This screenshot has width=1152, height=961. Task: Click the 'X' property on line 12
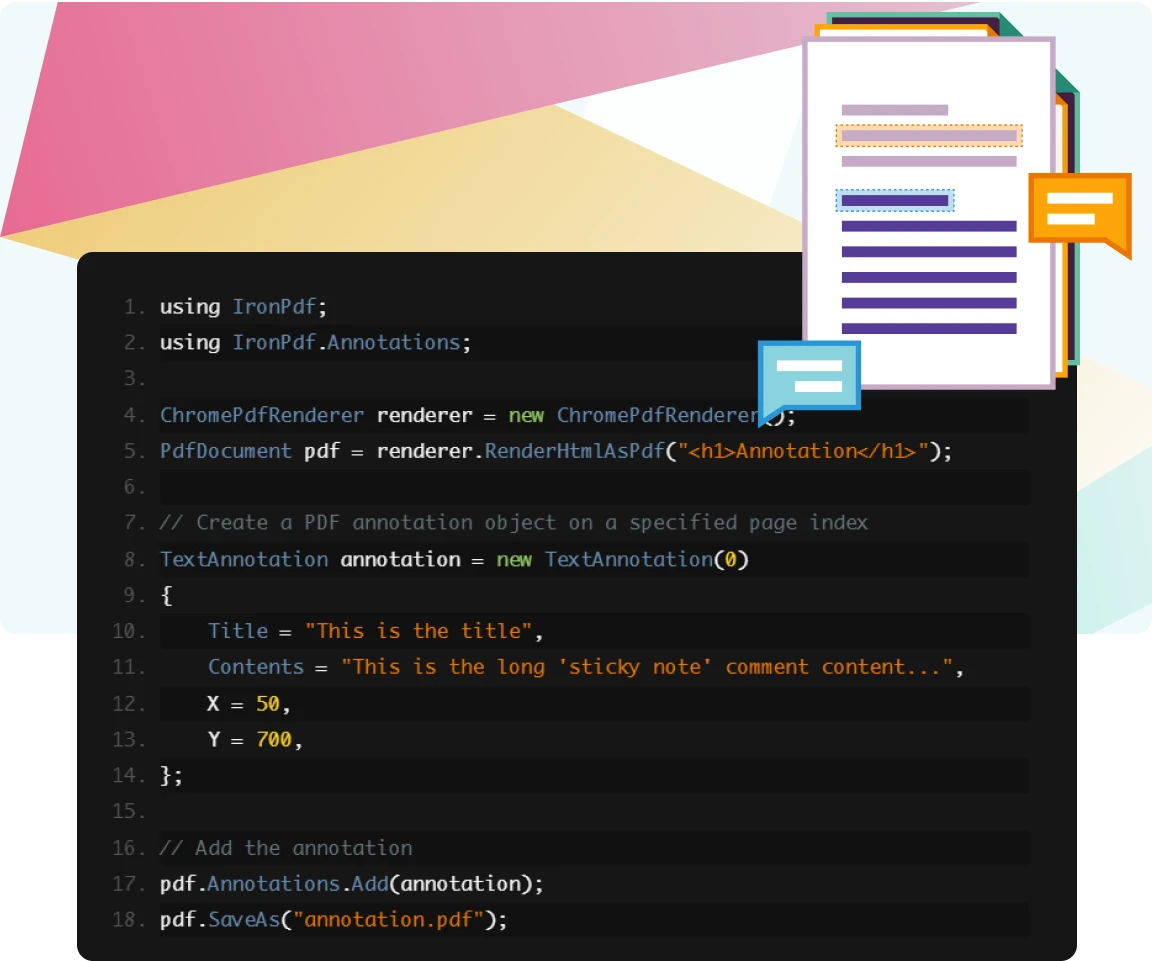213,704
